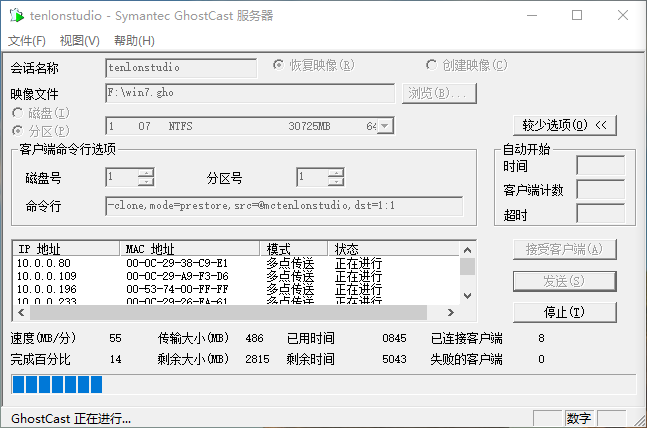The width and height of the screenshot is (647, 428).
Task: Click the 映像文件 path field F:\win7.gho
Action: pyautogui.click(x=250, y=93)
